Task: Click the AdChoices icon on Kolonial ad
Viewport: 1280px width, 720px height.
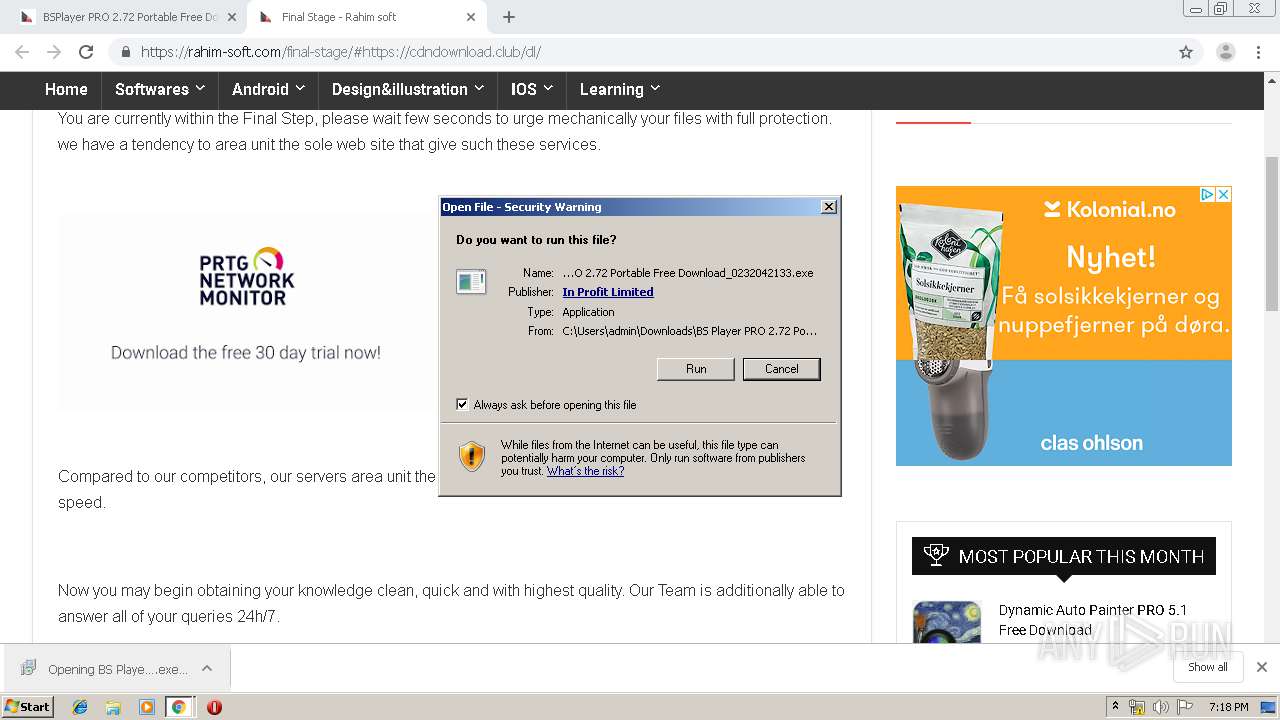Action: [1207, 194]
